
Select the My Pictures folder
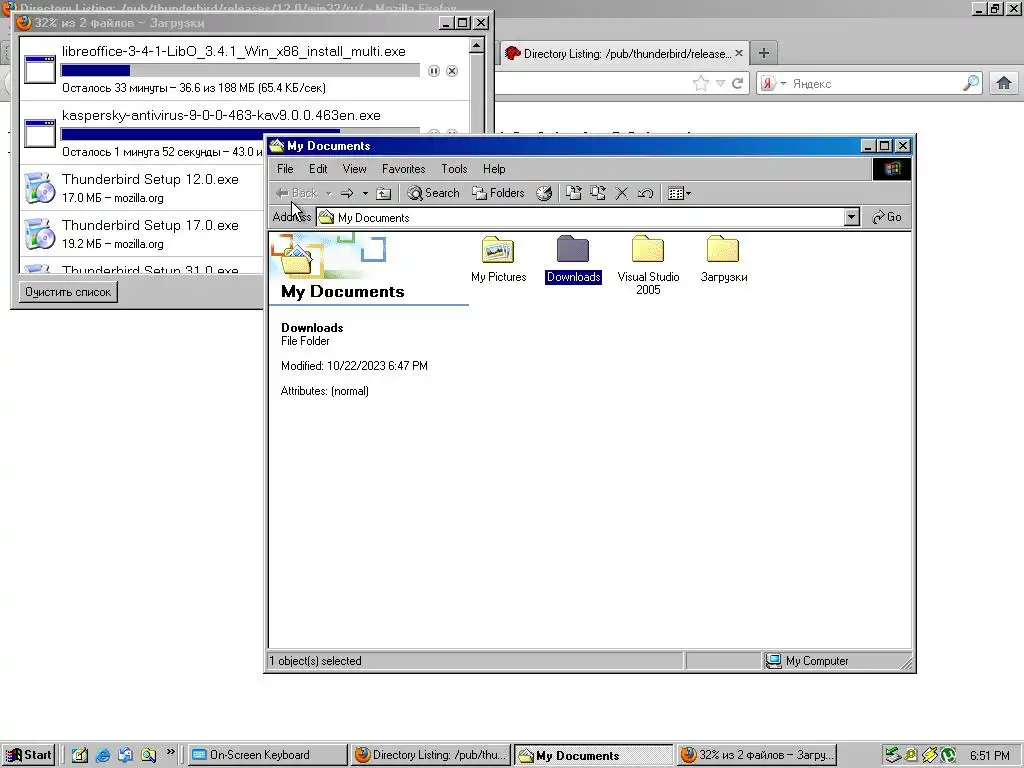(498, 259)
